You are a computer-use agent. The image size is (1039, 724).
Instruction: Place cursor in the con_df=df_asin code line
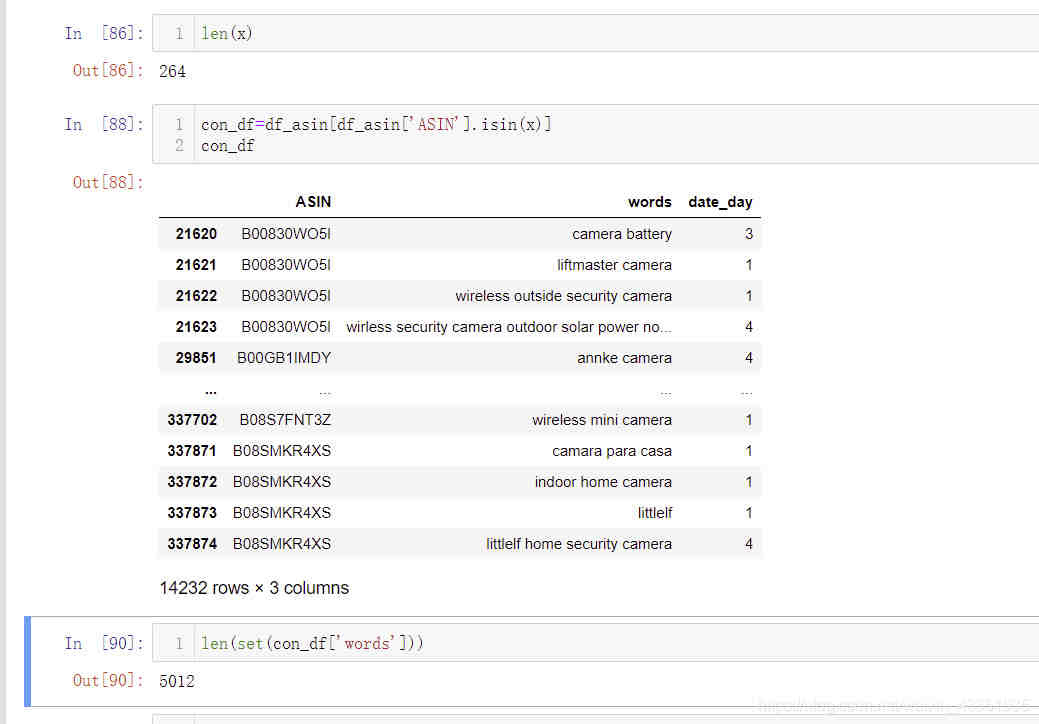pyautogui.click(x=376, y=125)
